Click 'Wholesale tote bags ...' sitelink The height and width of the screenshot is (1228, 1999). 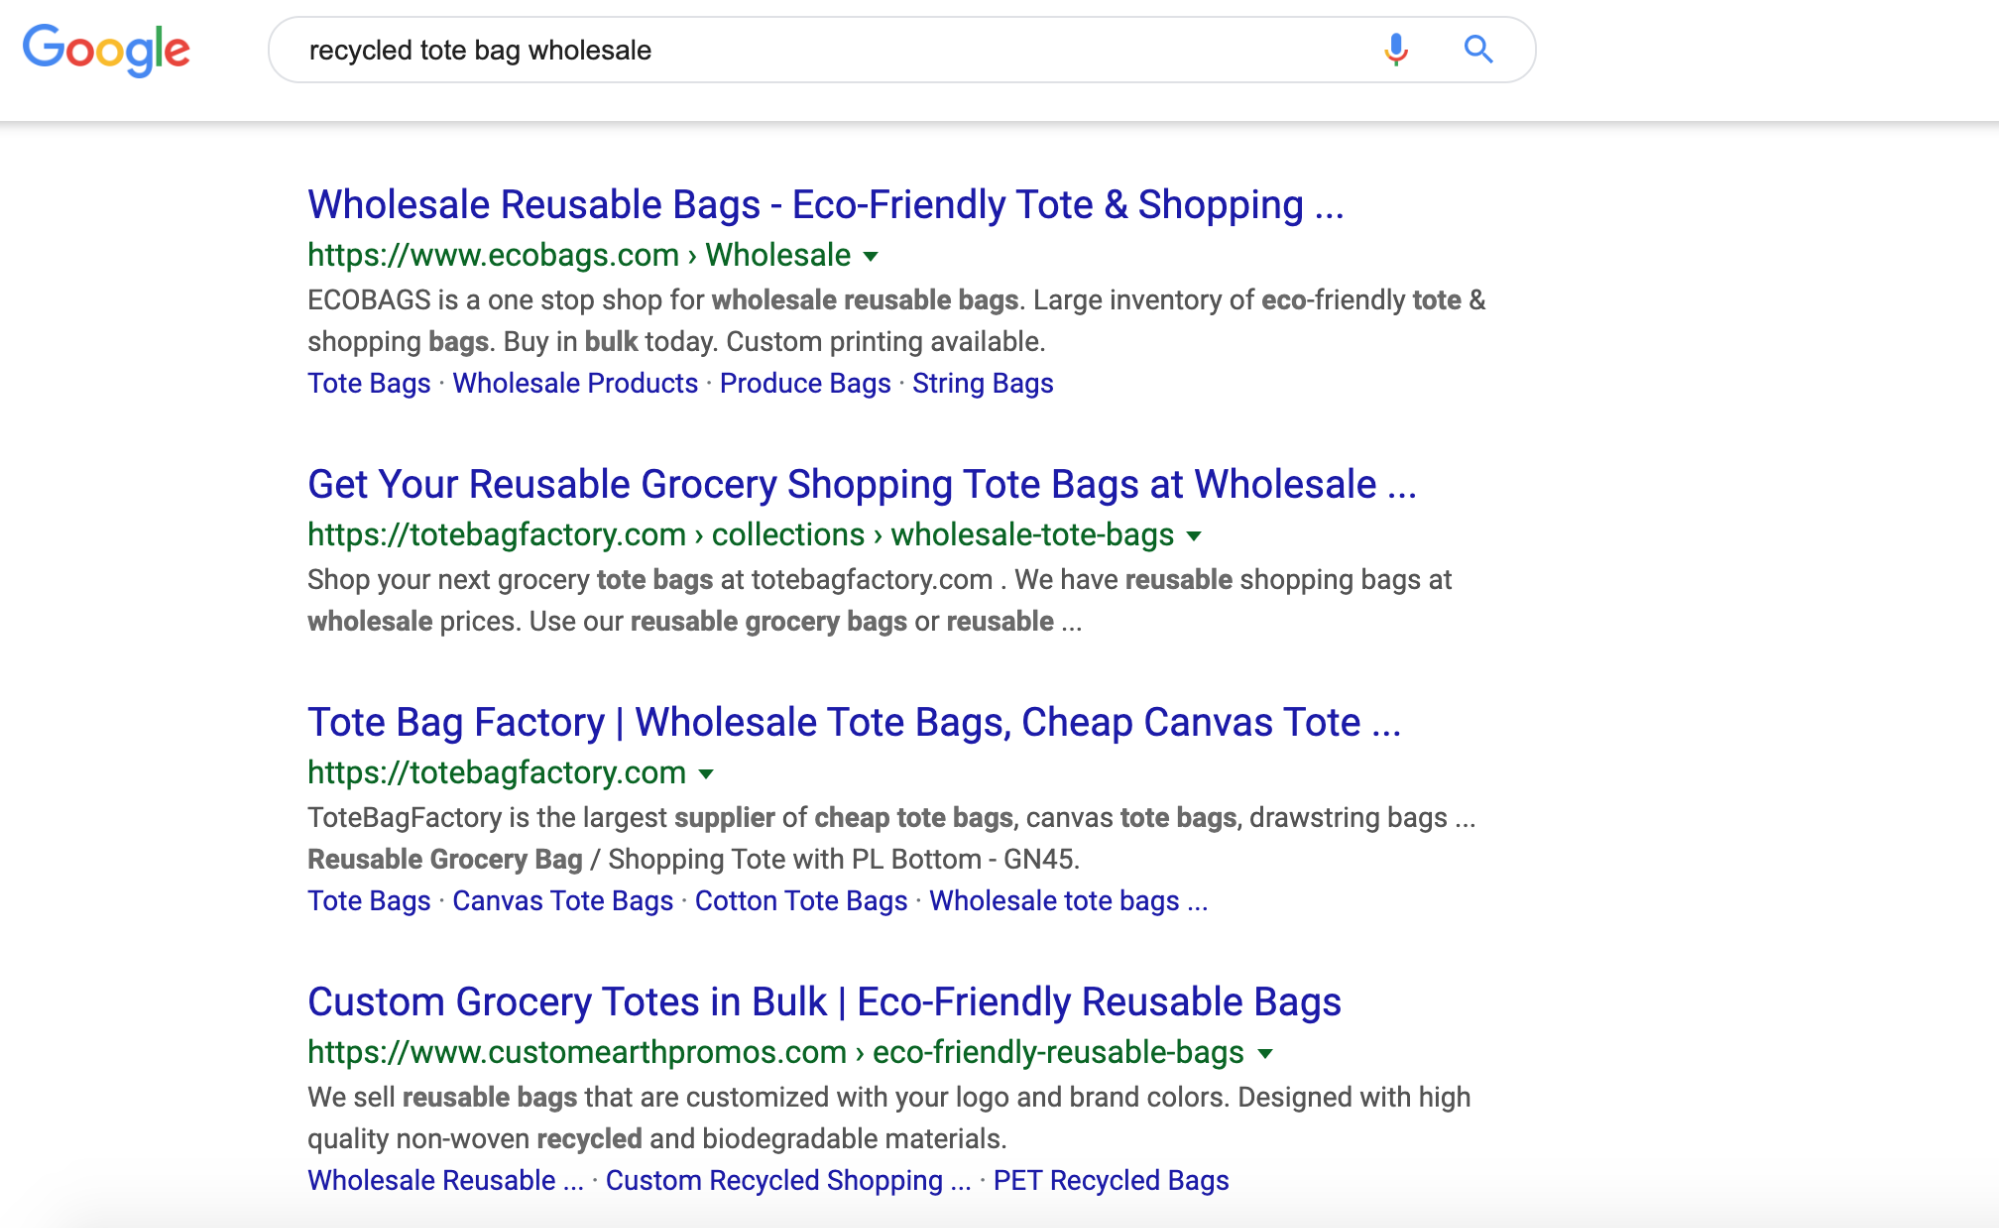point(1068,901)
